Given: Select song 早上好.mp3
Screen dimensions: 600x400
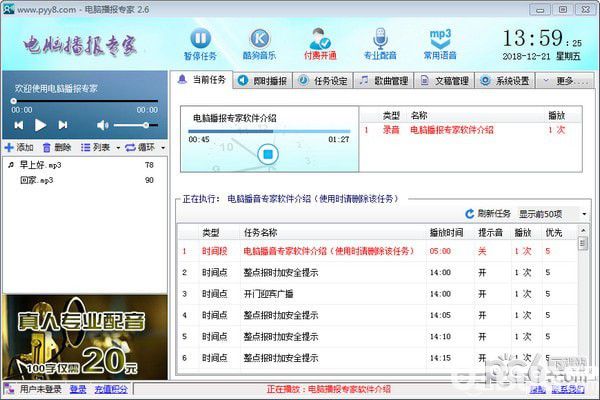Looking at the screenshot, I should click(85, 165).
